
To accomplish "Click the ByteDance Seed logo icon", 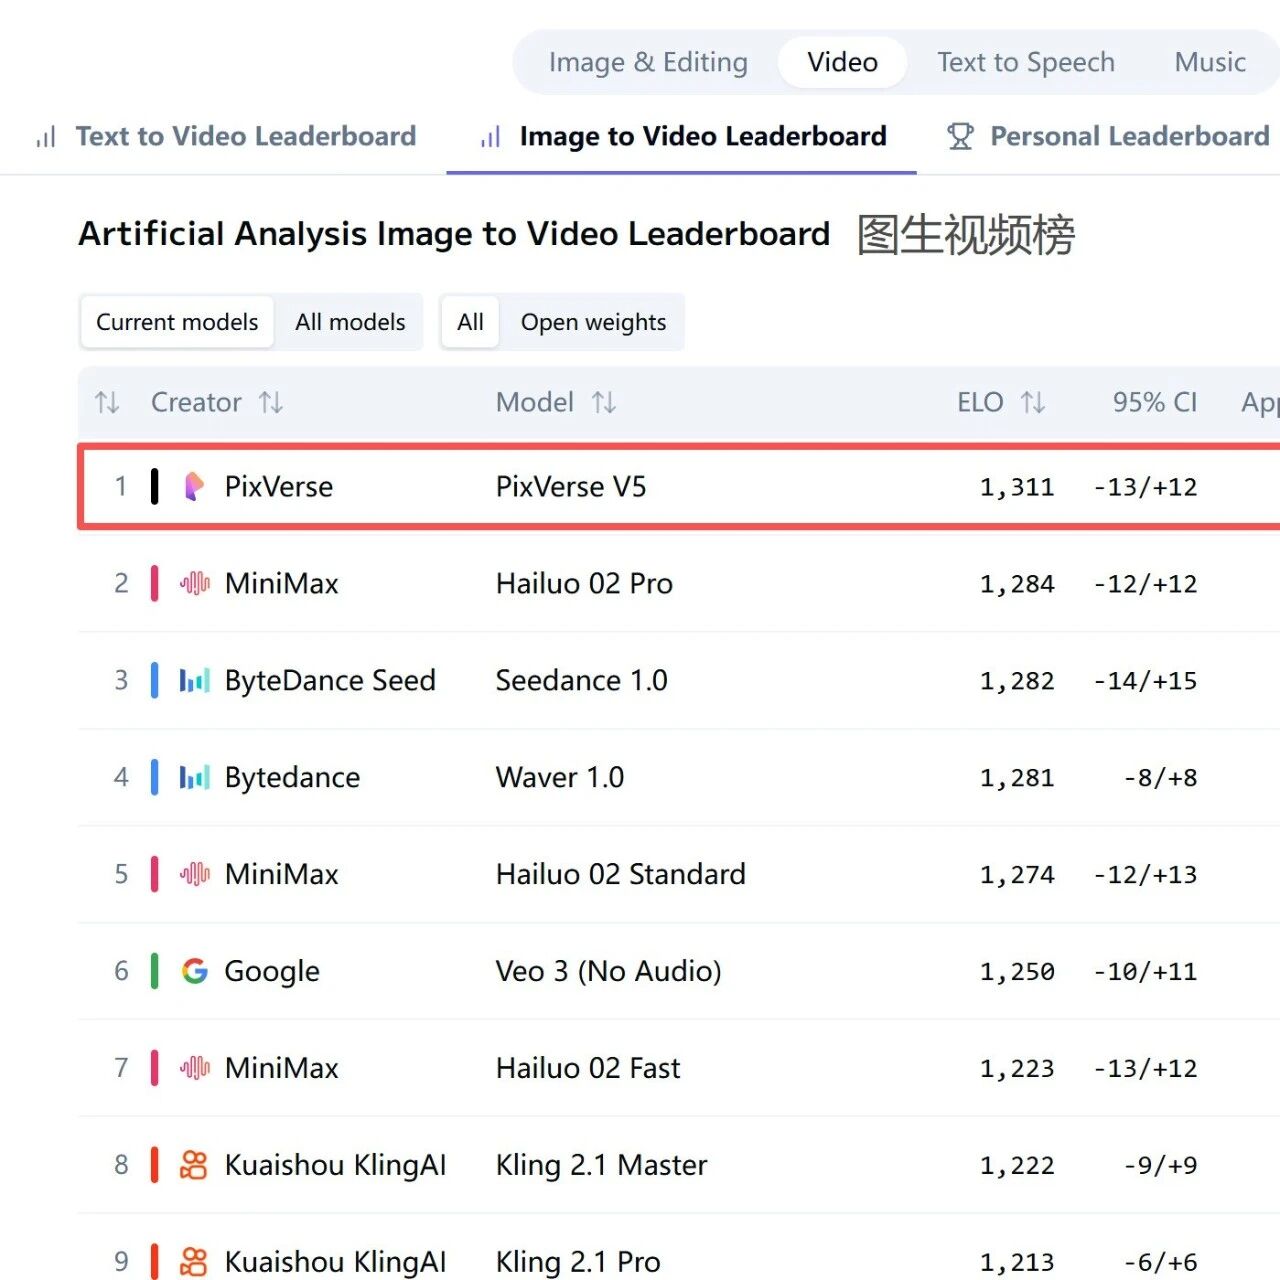I will pos(195,680).
